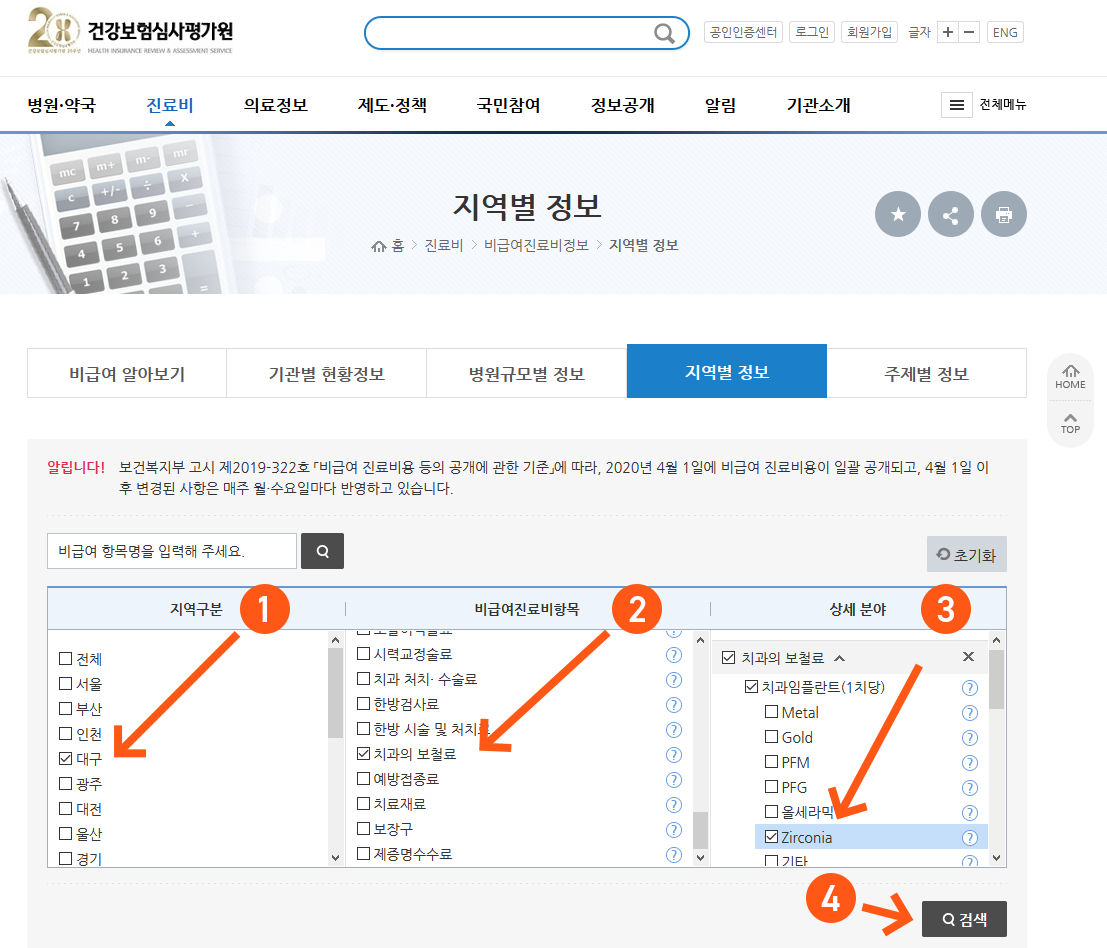Jump to TOP using side button
Viewport: 1107px width, 948px height.
coord(1070,424)
